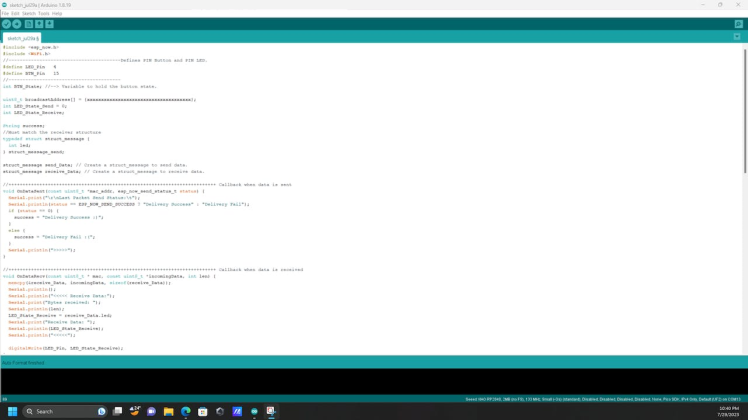Click the 'void OnDataRecv' function line
The image size is (748, 420).
tap(109, 276)
